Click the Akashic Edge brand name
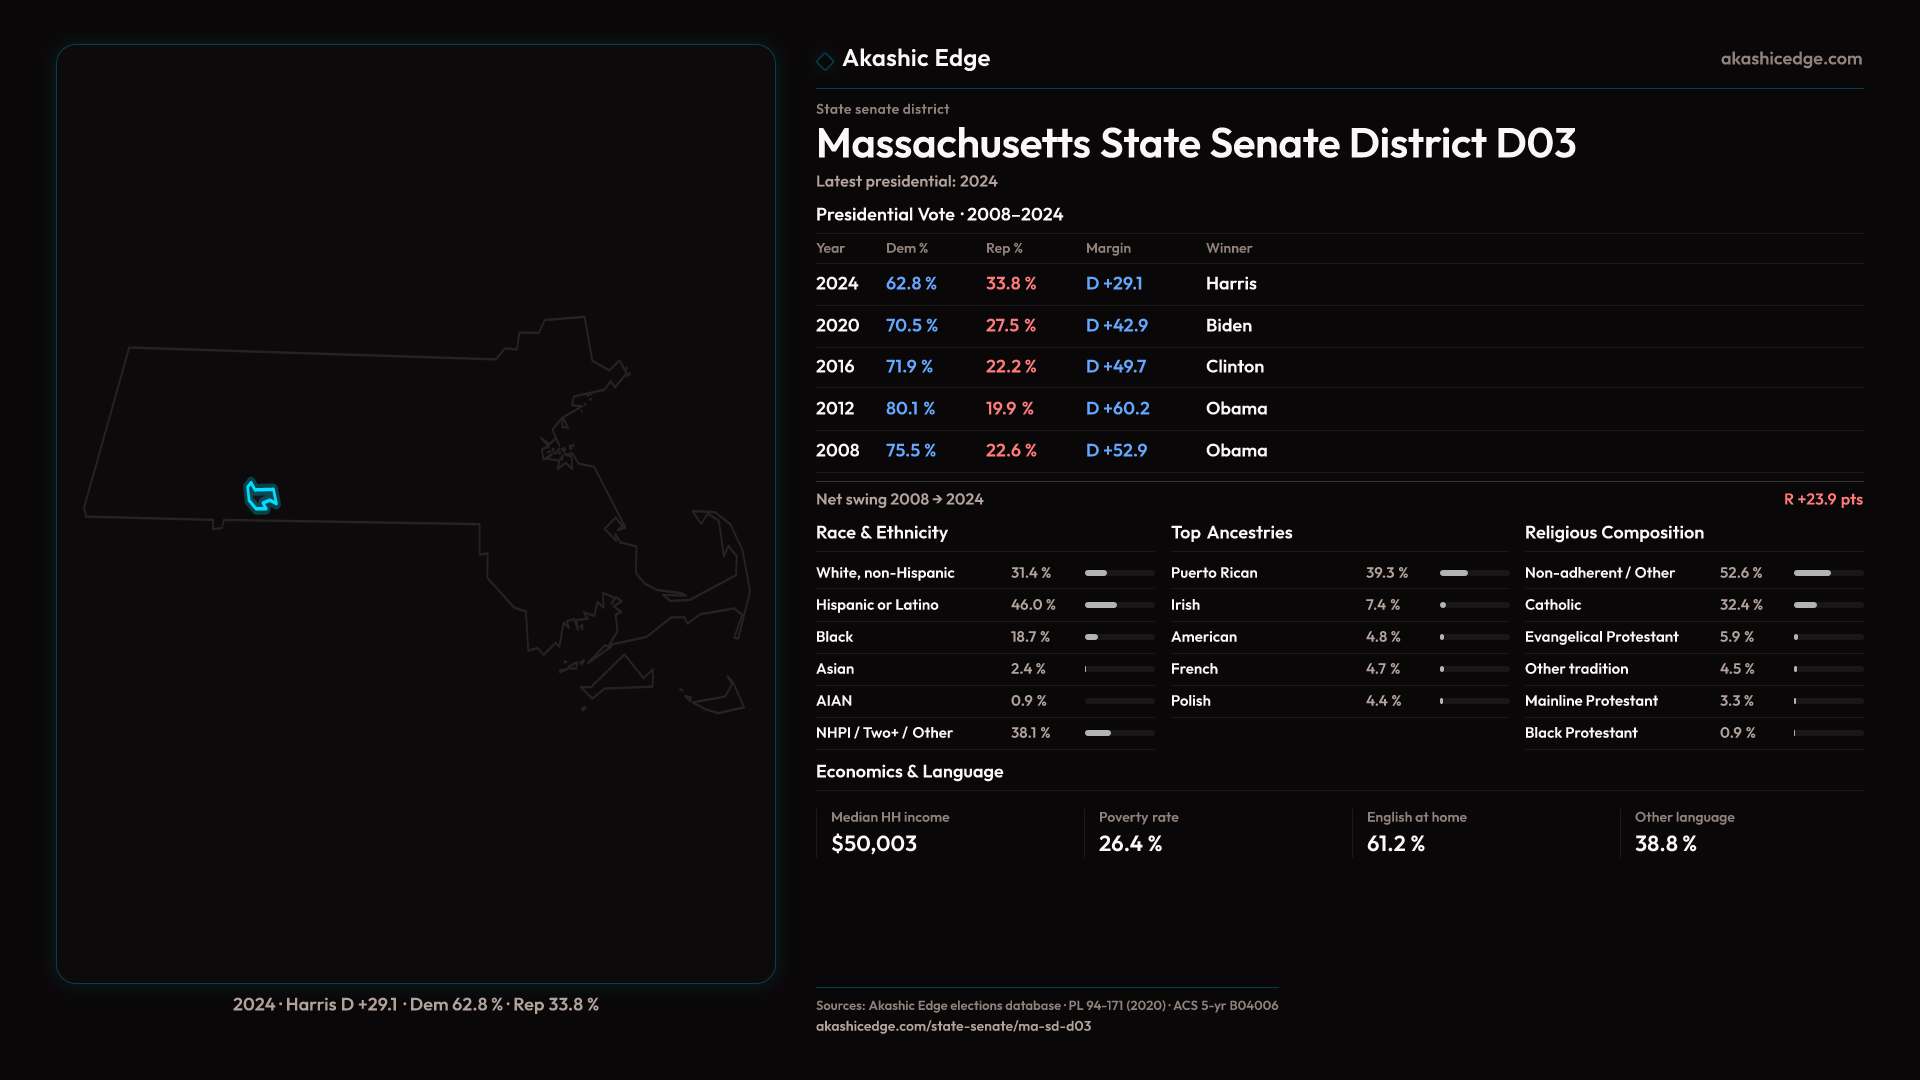The height and width of the screenshot is (1080, 1920). point(915,59)
